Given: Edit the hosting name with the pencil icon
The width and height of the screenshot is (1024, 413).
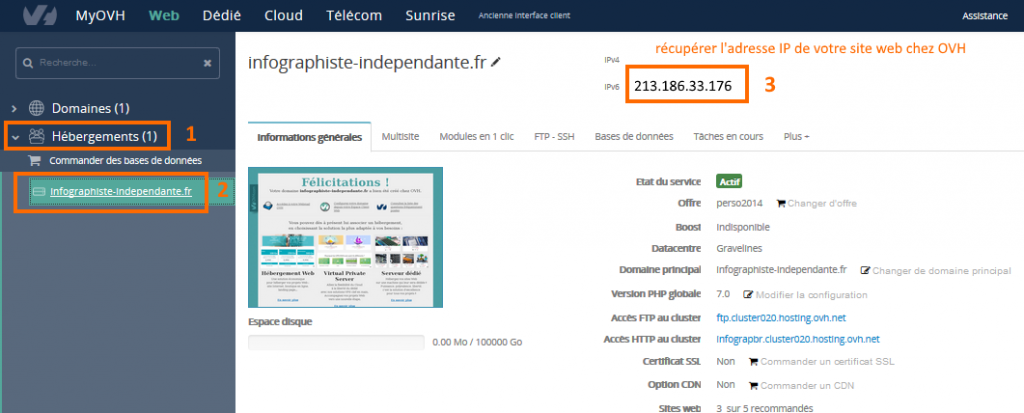Looking at the screenshot, I should 496,62.
